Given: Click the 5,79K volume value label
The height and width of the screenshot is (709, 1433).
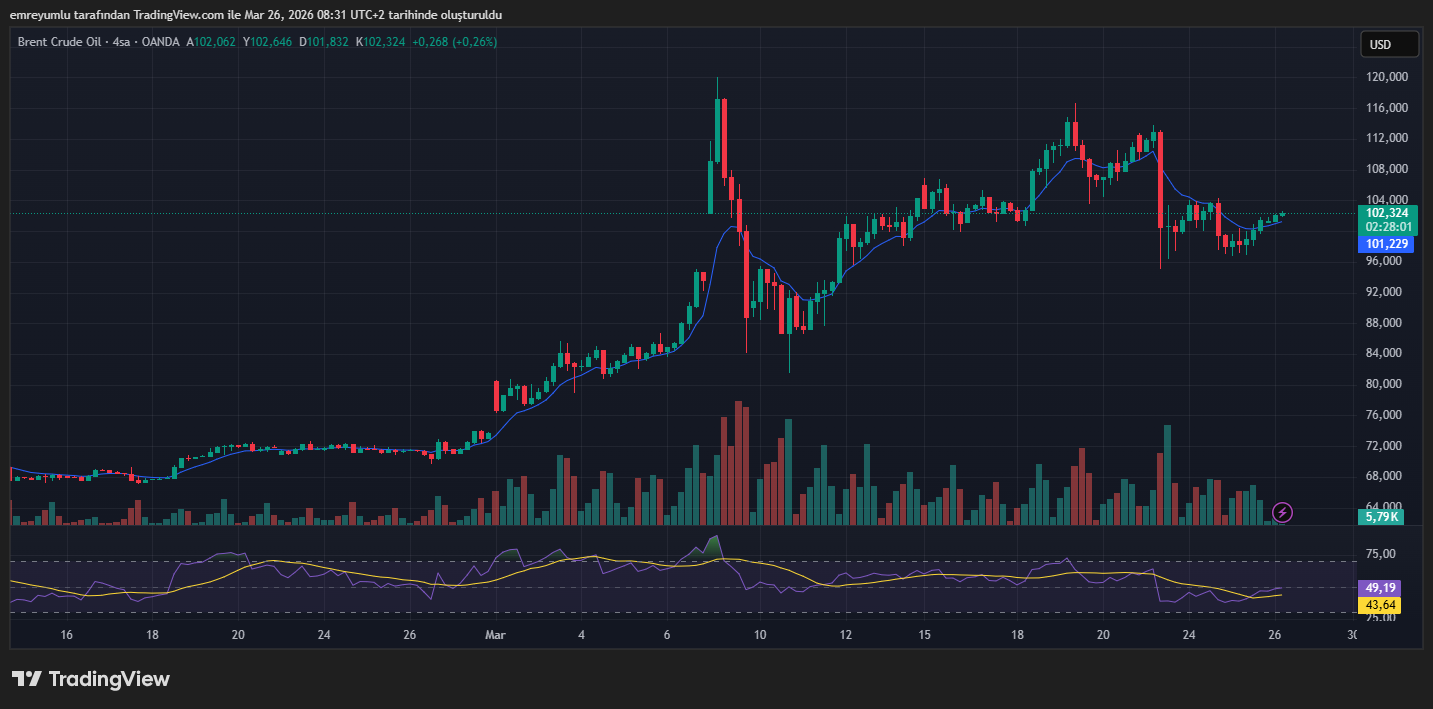Looking at the screenshot, I should click(1381, 517).
